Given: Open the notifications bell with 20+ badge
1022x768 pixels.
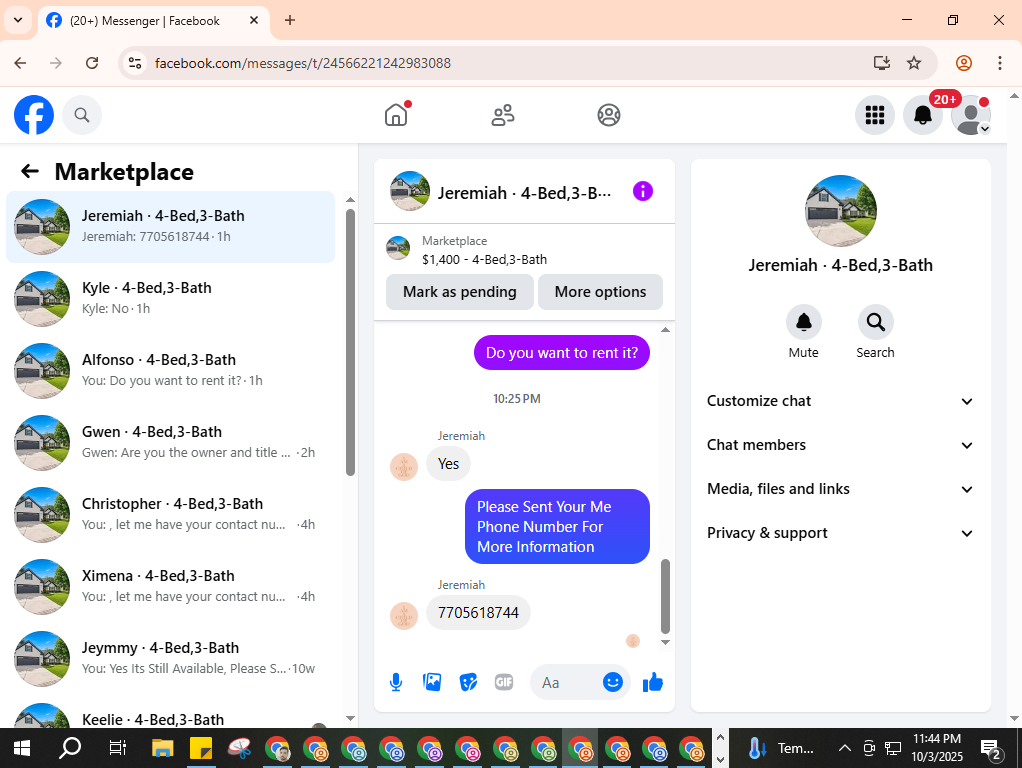Looking at the screenshot, I should click(922, 115).
